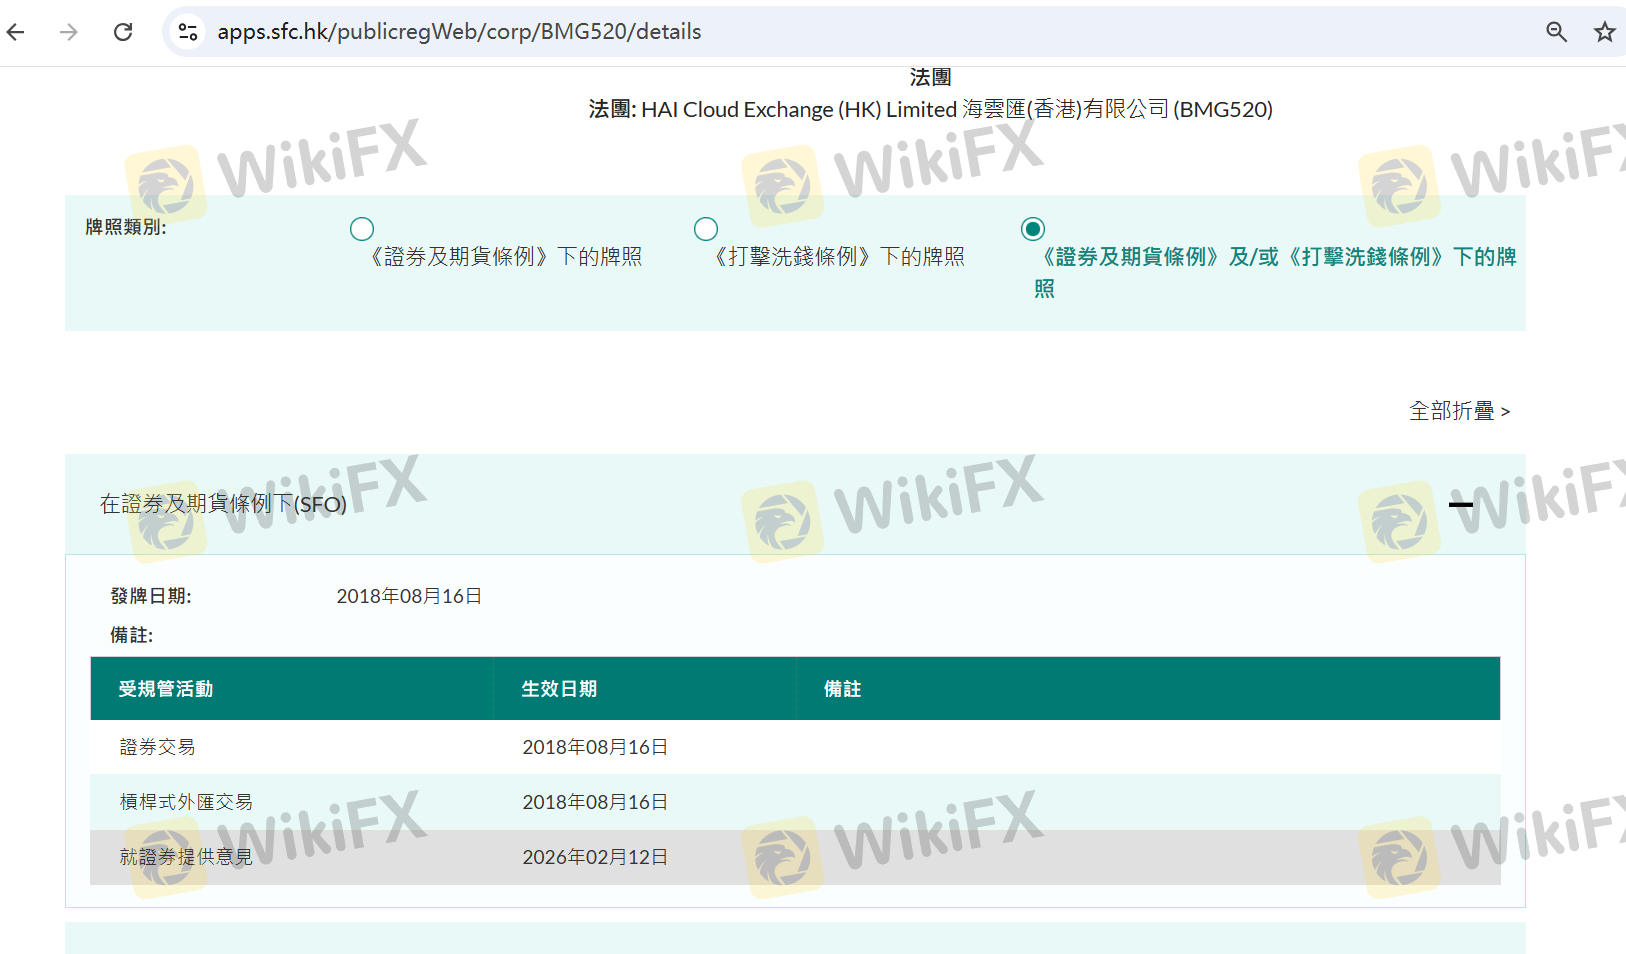Reload the page with refresh icon
The width and height of the screenshot is (1626, 954).
[123, 32]
